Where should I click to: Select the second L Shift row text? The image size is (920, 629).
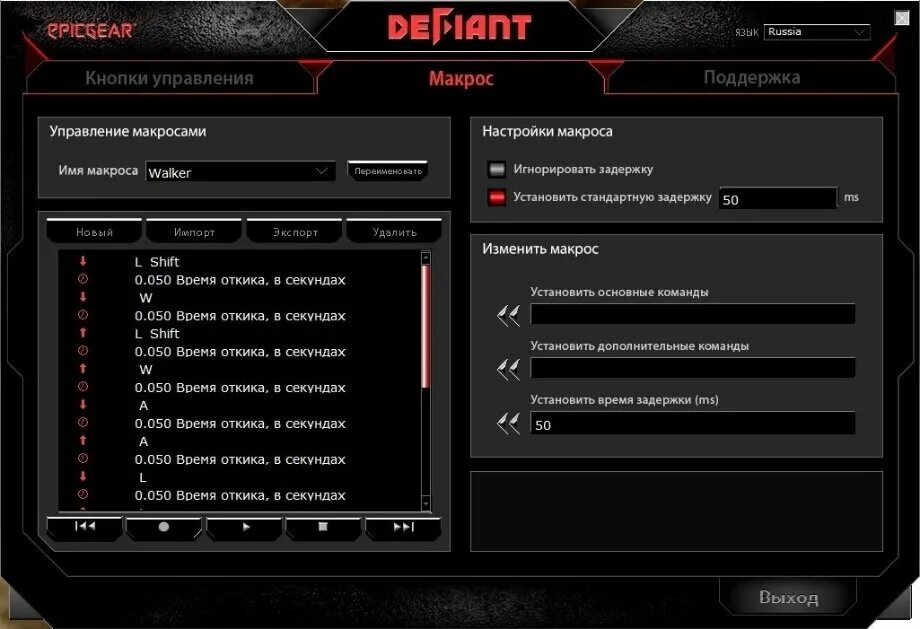click(157, 333)
